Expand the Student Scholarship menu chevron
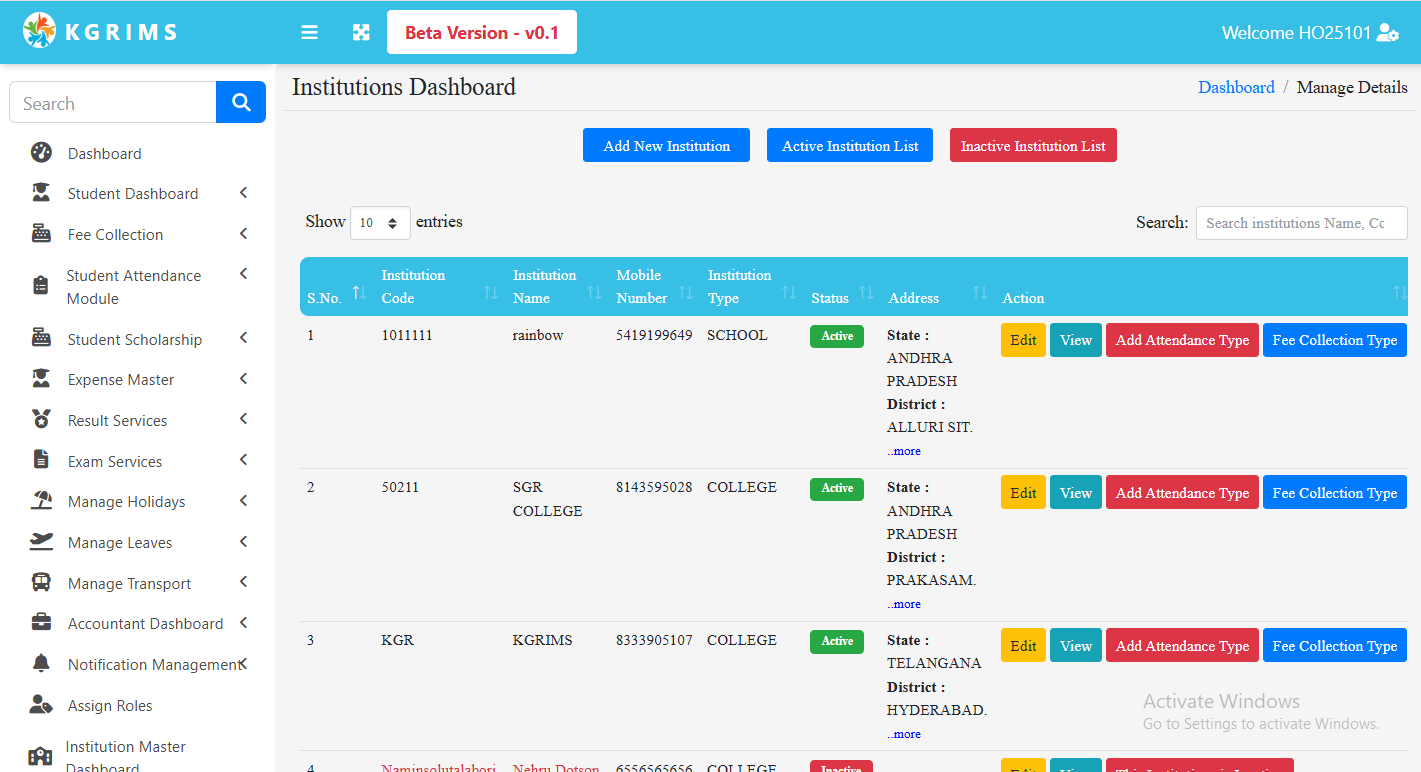Screen dimensions: 1421x772 pyautogui.click(x=243, y=339)
